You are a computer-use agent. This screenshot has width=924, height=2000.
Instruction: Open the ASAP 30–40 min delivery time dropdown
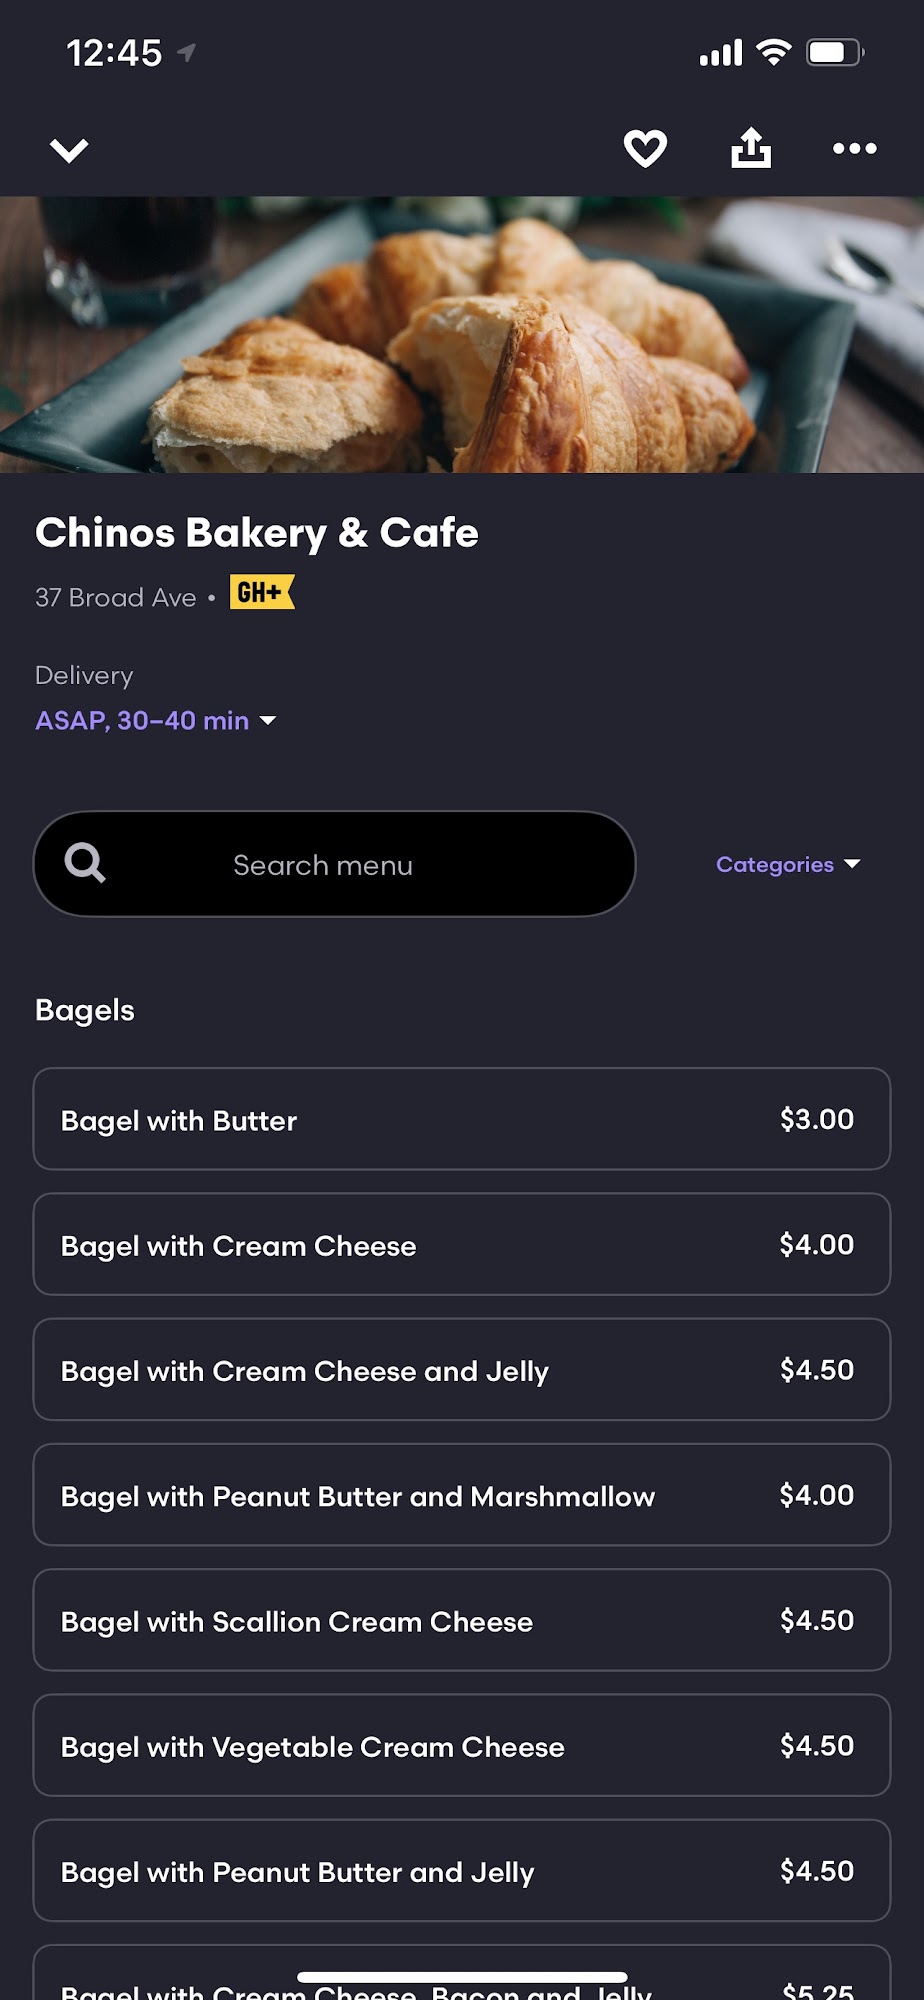(155, 721)
